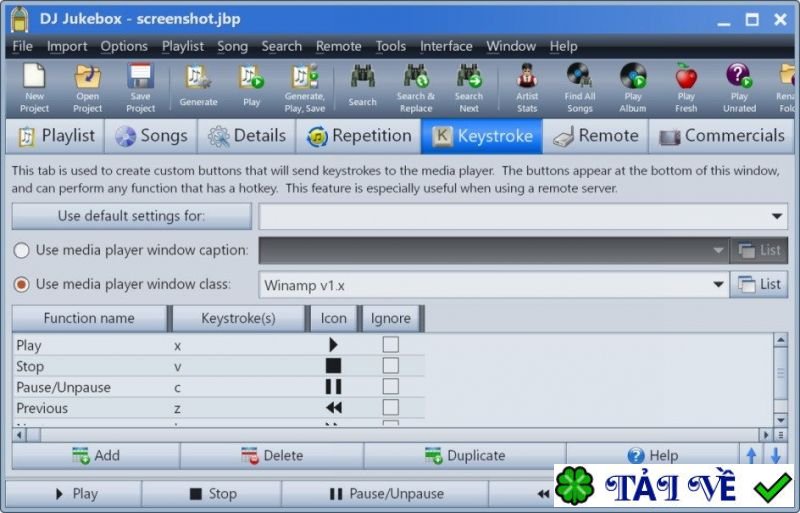The width and height of the screenshot is (800, 513).
Task: Open the Window menu
Action: [511, 46]
